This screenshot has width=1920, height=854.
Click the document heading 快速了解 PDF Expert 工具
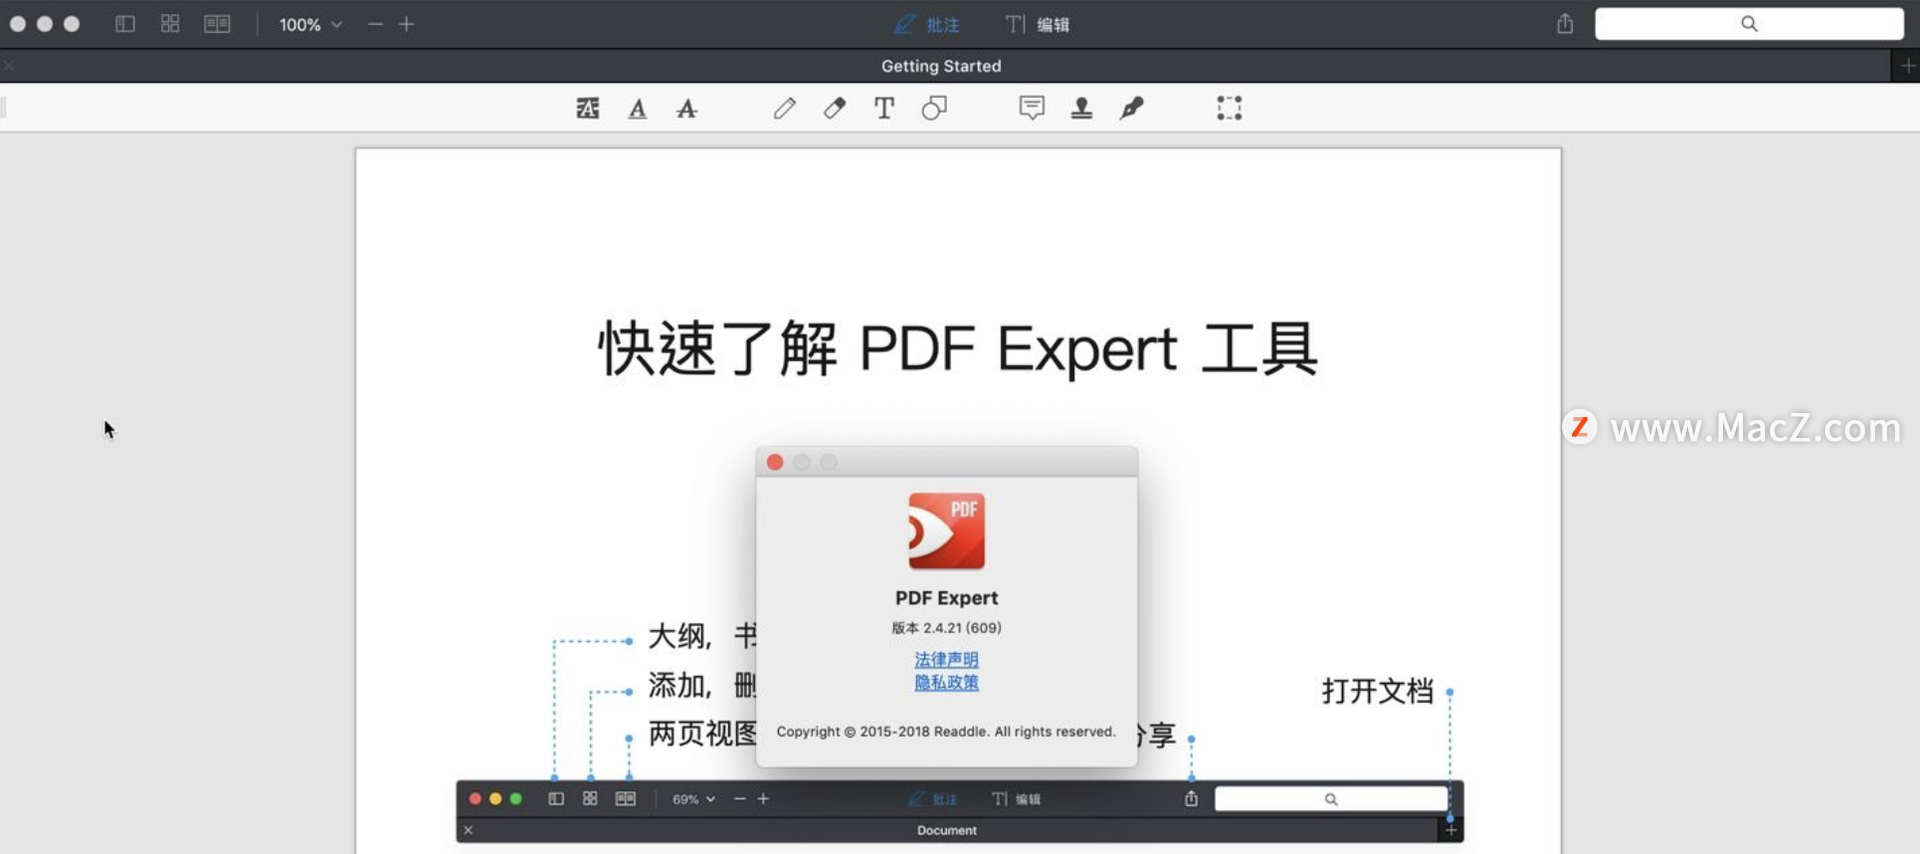pos(957,349)
